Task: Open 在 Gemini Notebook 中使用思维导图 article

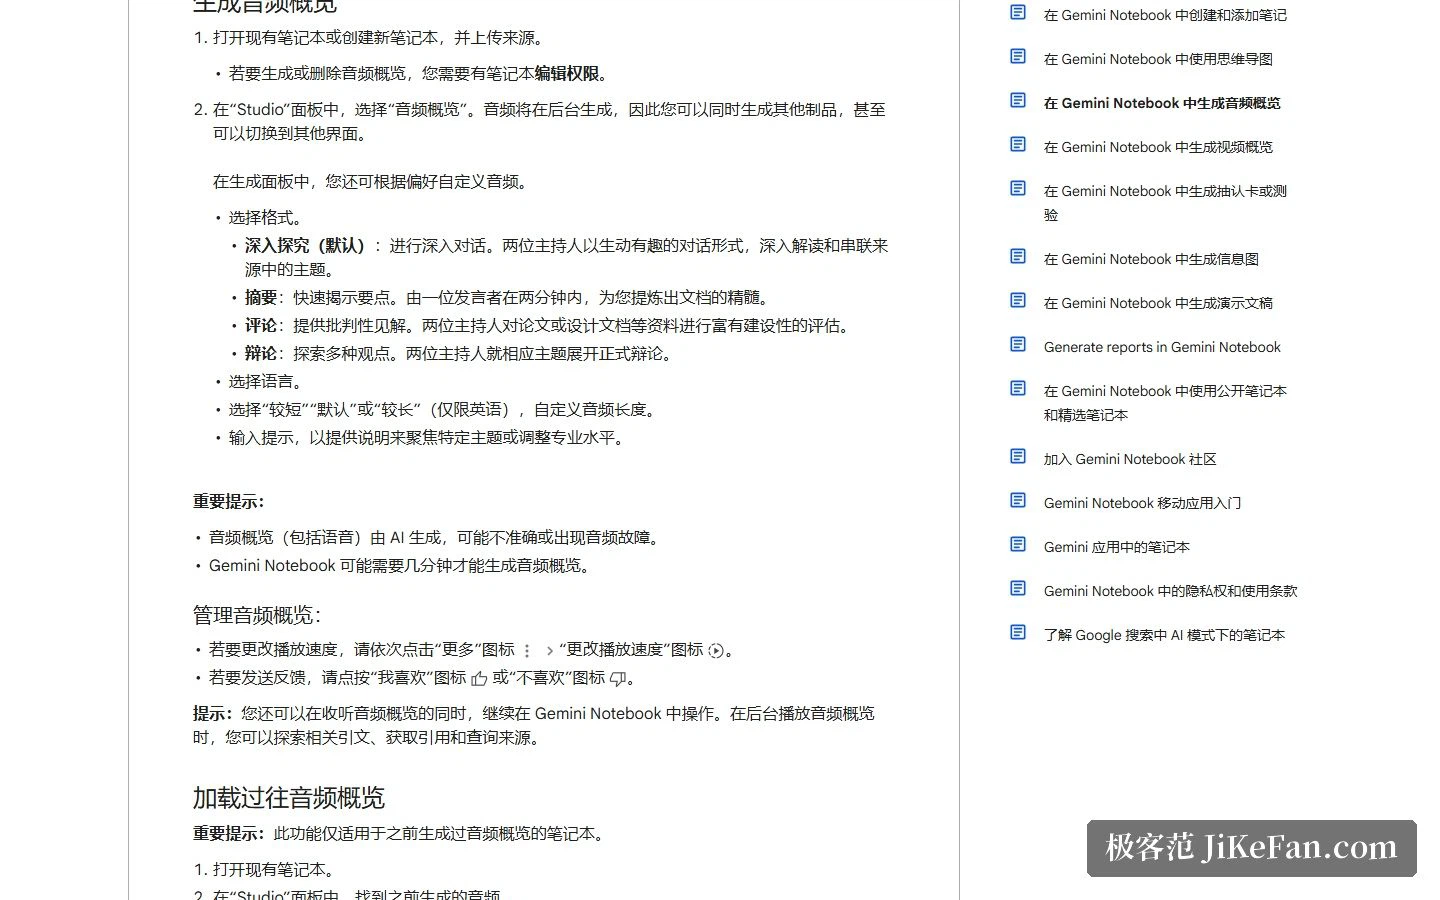Action: (1158, 59)
